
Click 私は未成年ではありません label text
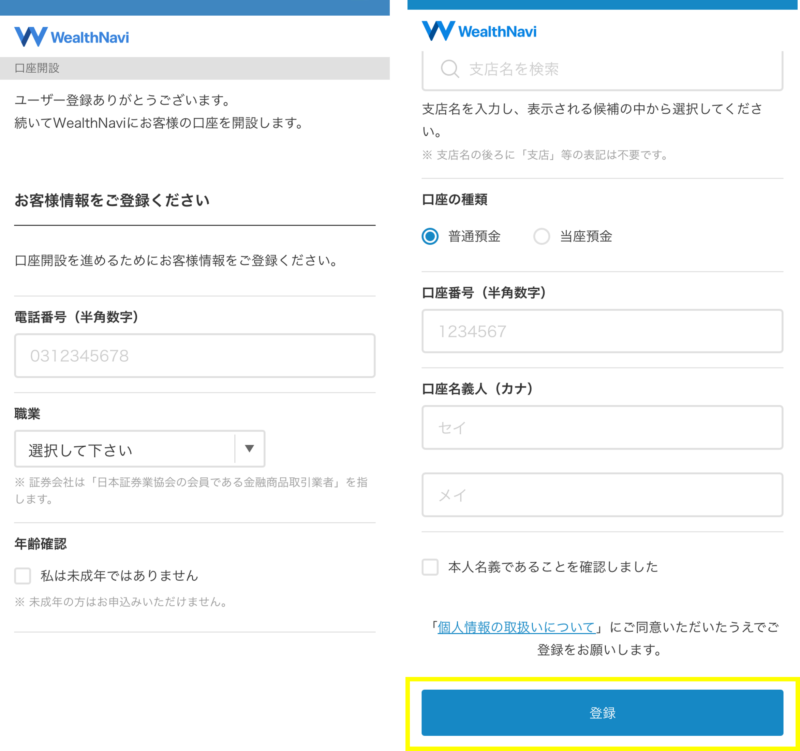(x=119, y=576)
